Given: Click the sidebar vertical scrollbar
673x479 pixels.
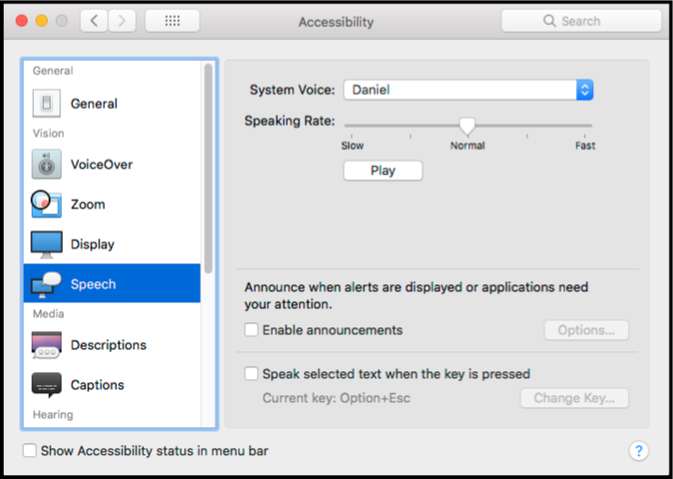Looking at the screenshot, I should point(209,168).
